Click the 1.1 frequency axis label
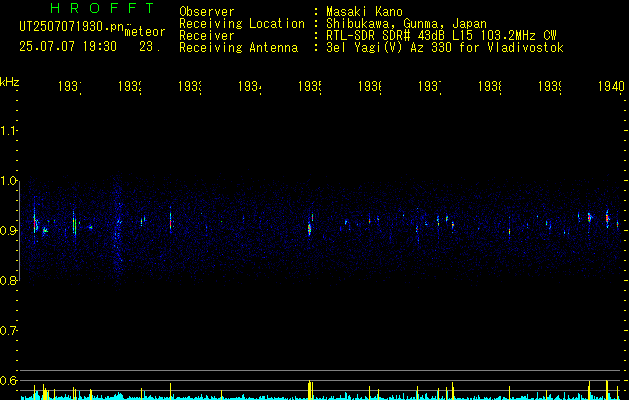This screenshot has width=629, height=400. (9, 130)
